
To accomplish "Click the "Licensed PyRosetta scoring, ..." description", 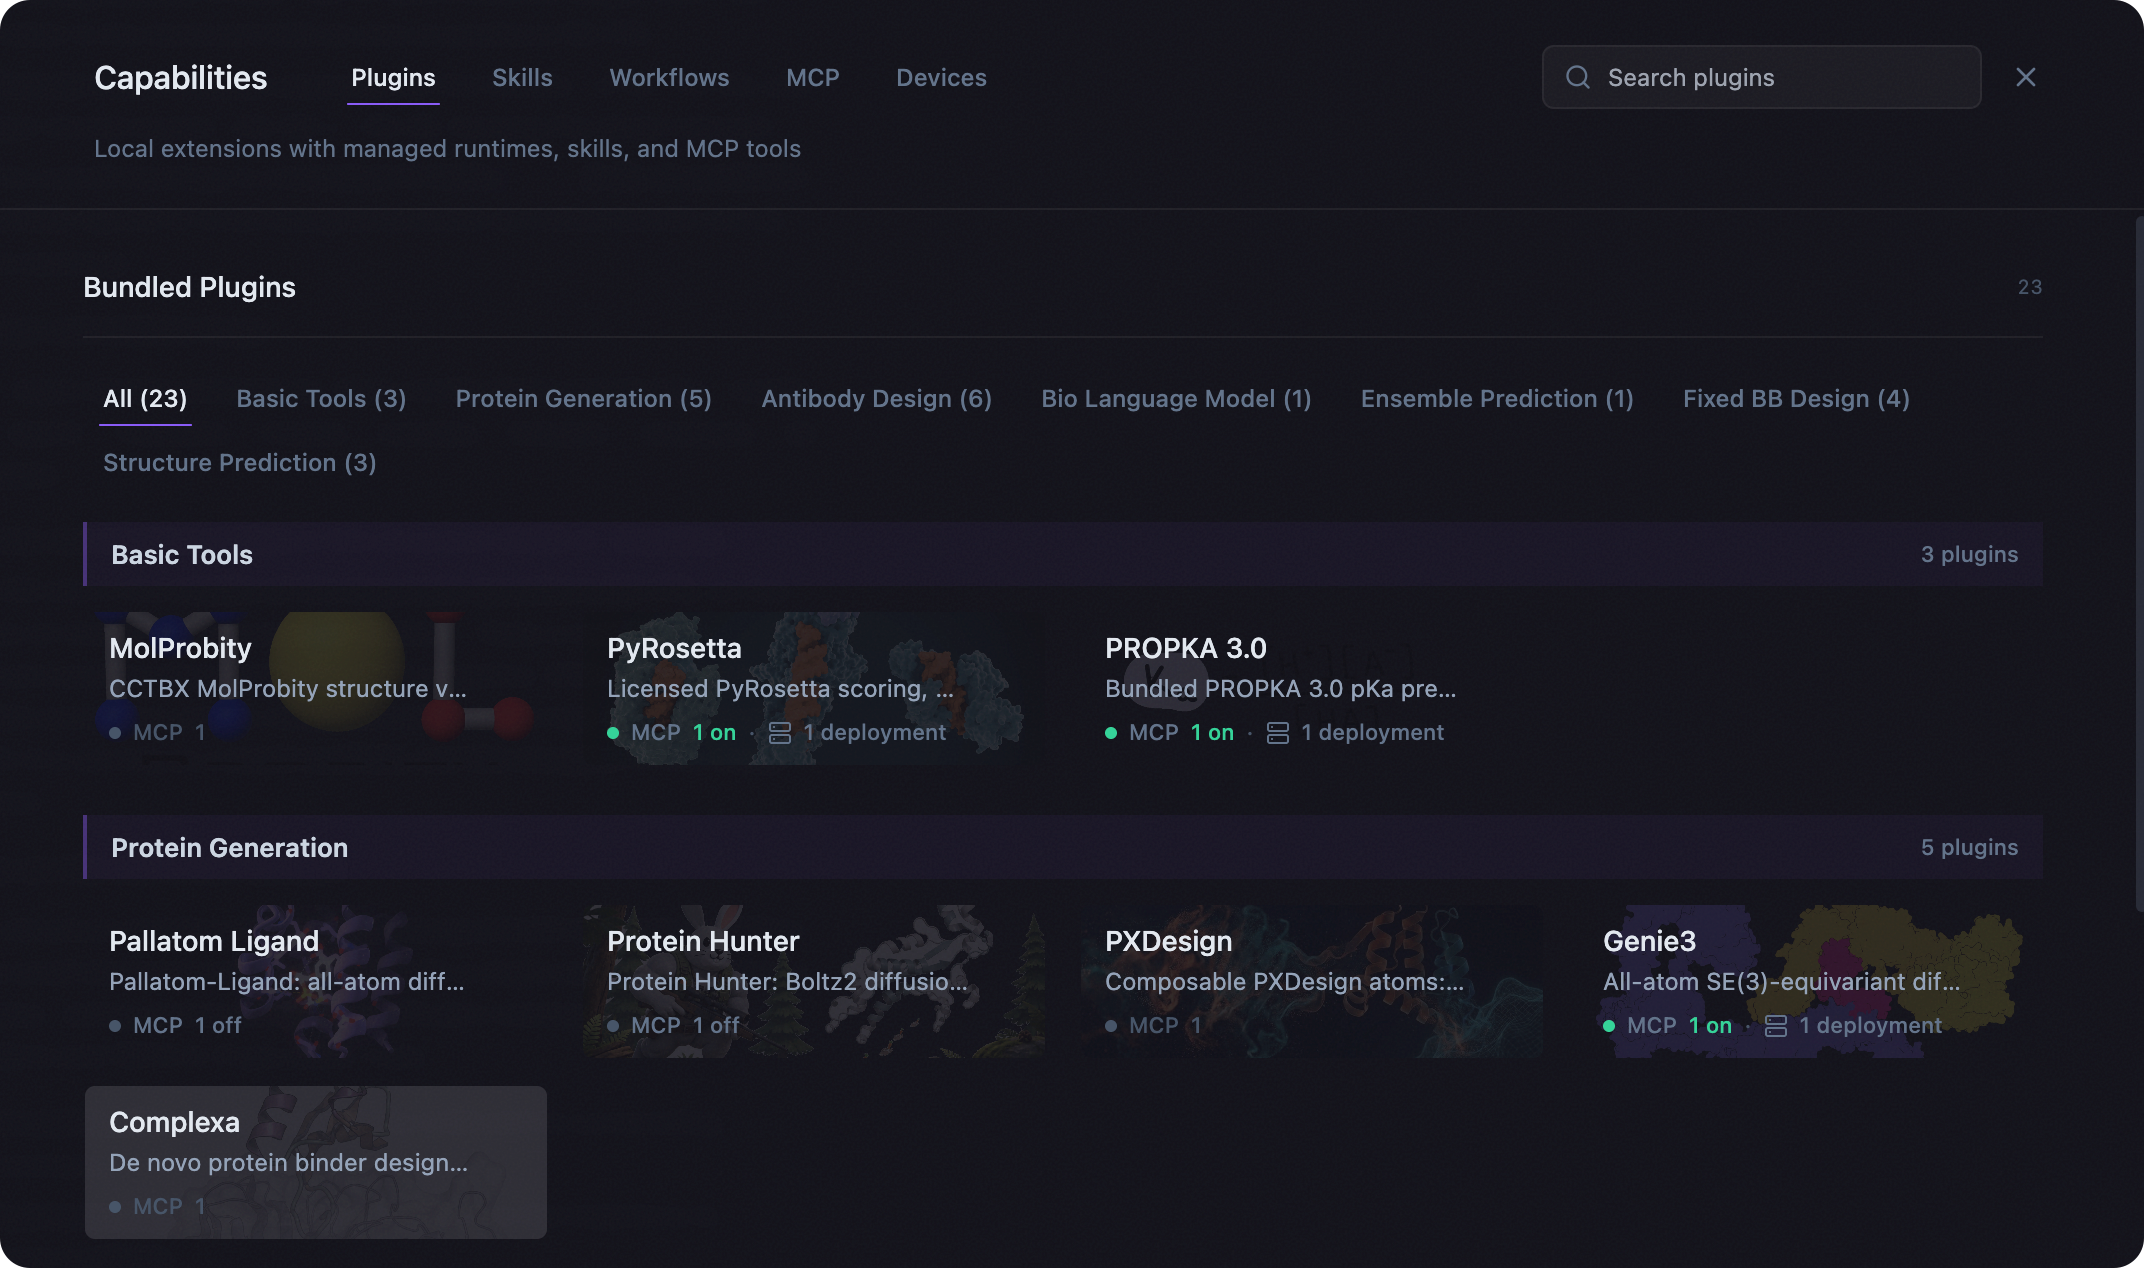I will click(780, 689).
